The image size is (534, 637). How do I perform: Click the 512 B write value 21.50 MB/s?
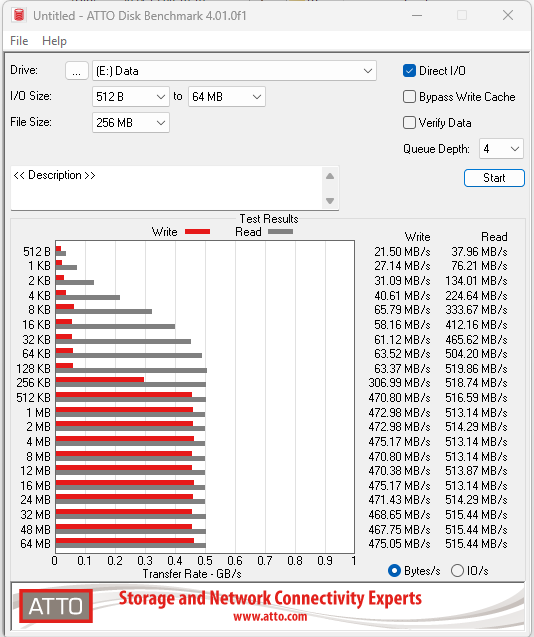point(402,252)
